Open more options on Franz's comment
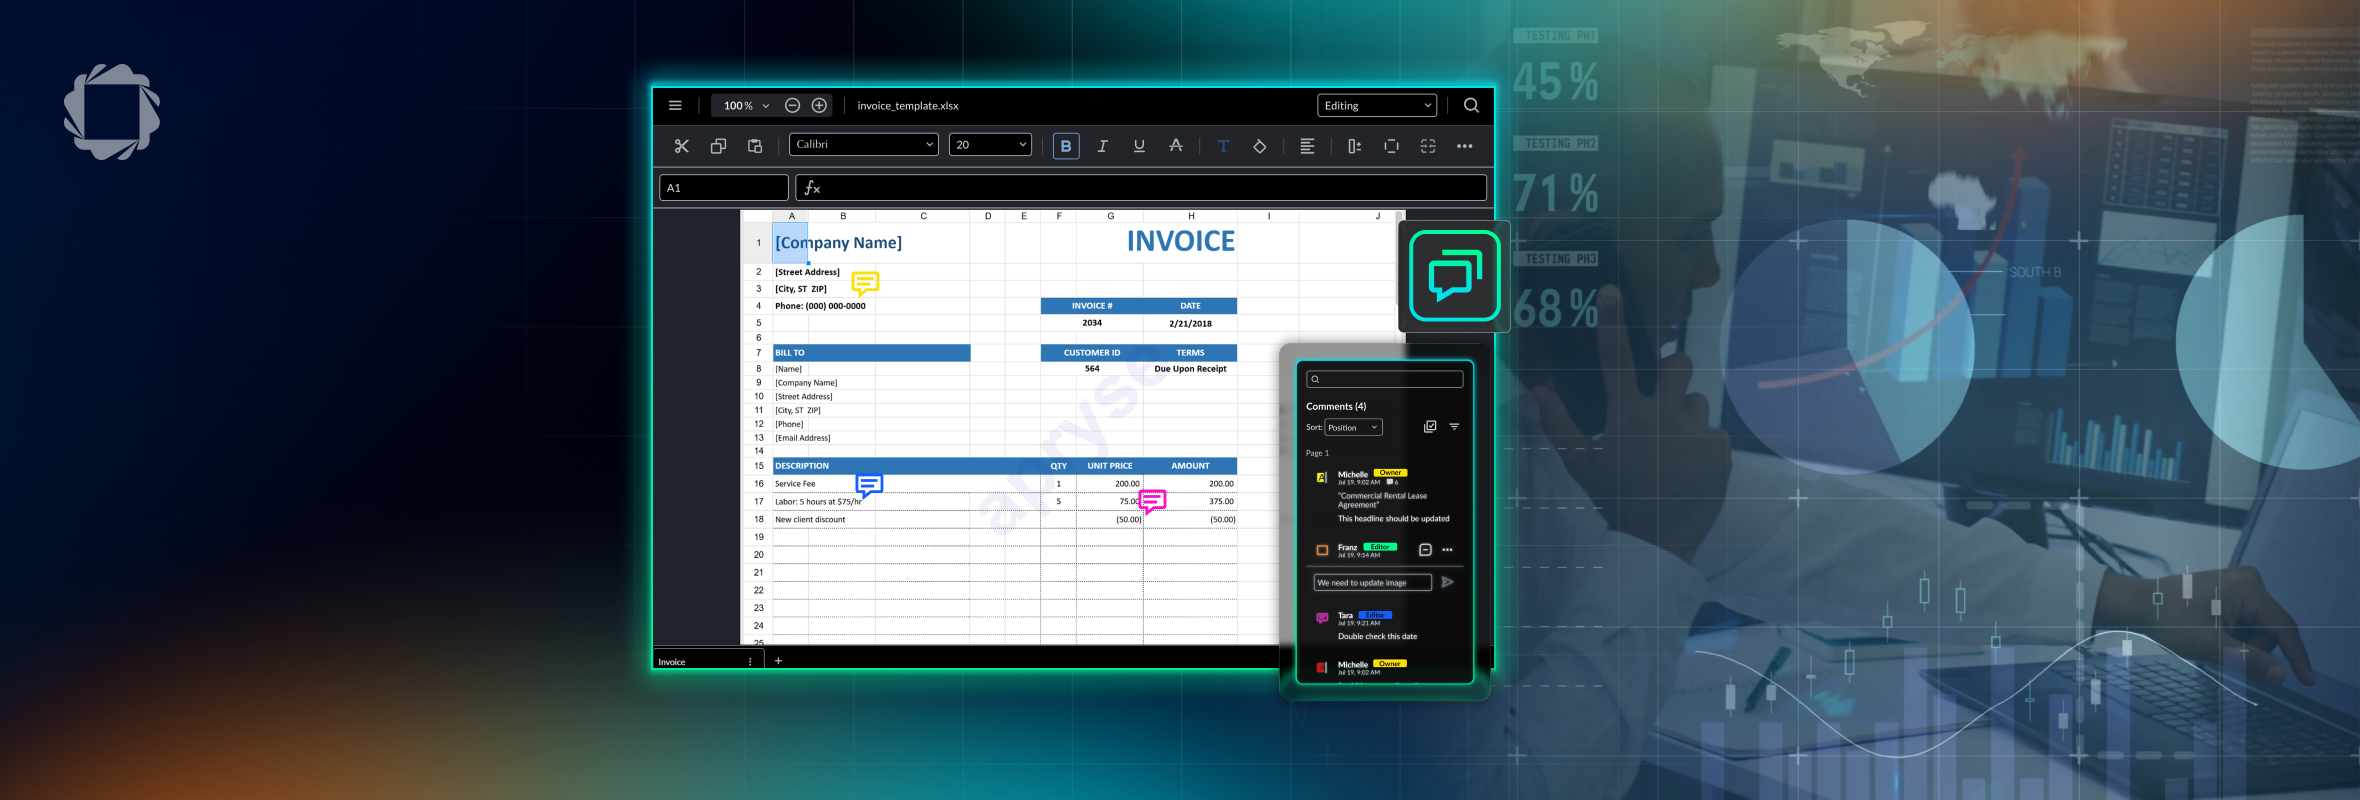This screenshot has height=800, width=2360. [x=1447, y=550]
